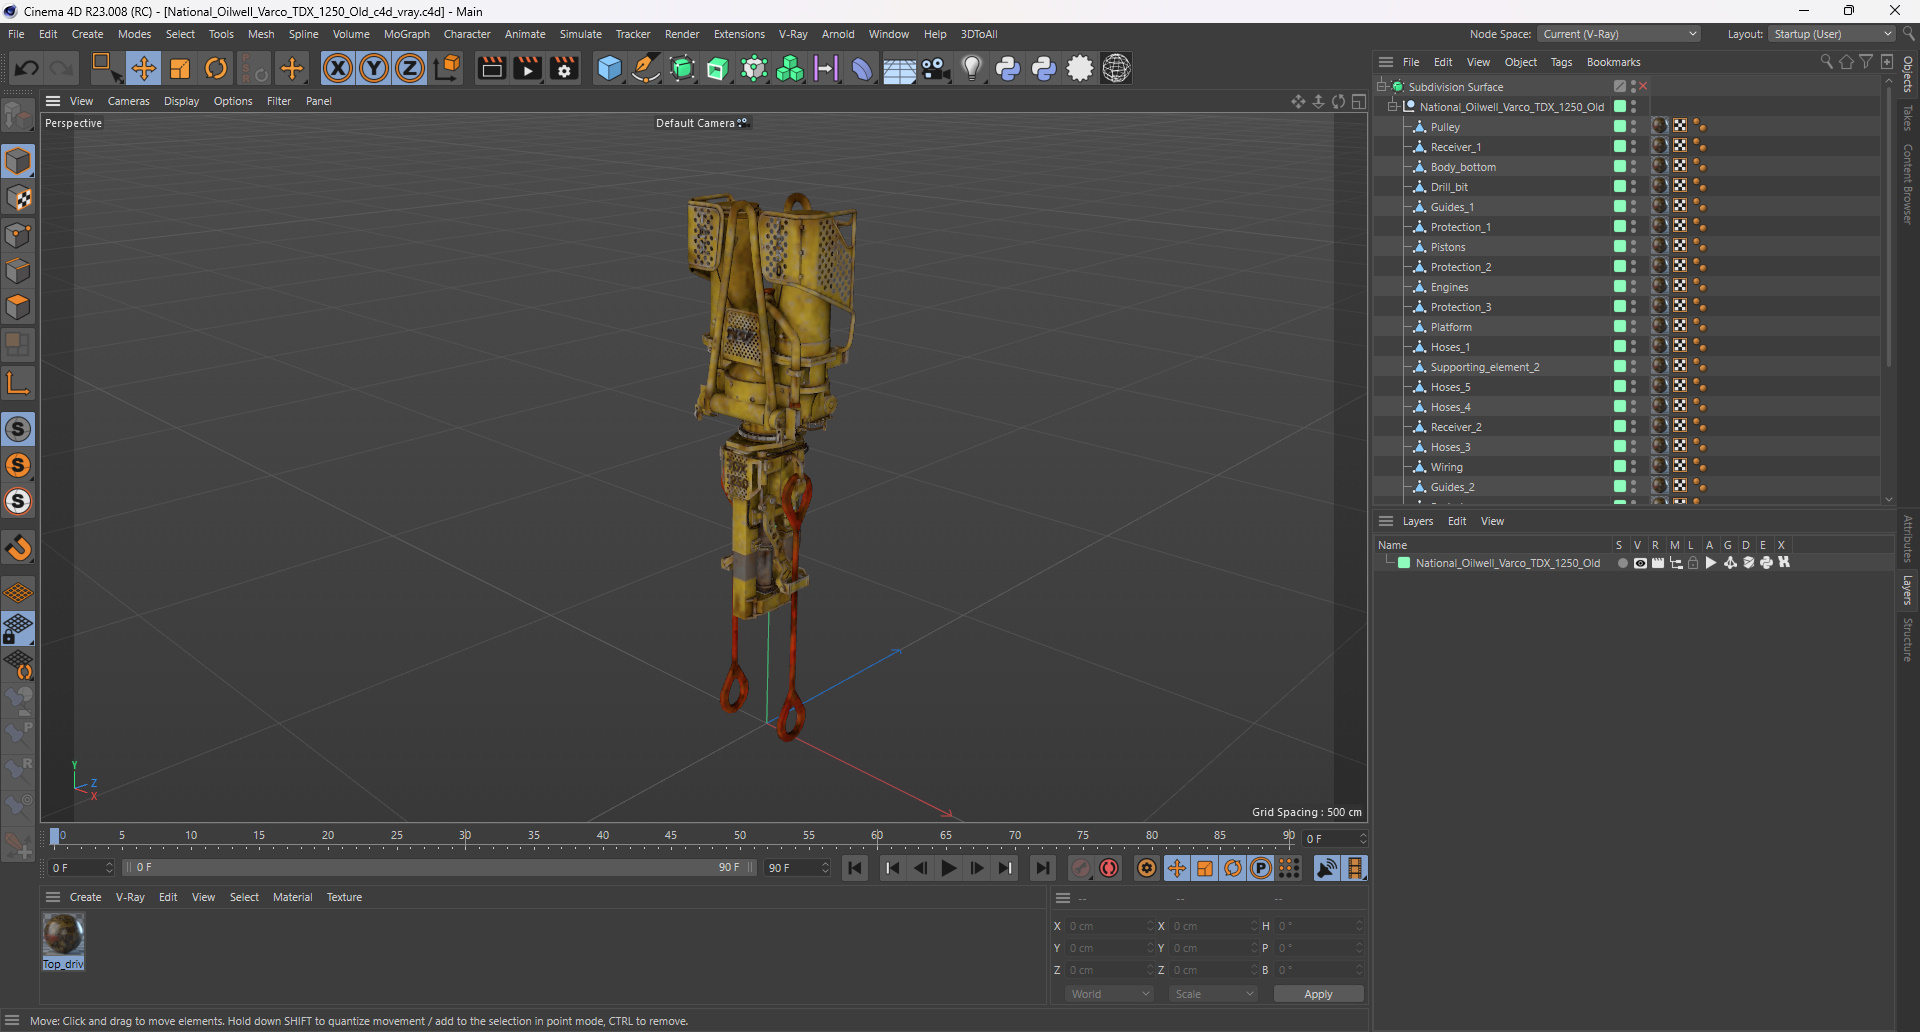Open Edit Render Settings gear clapperboard
The width and height of the screenshot is (1920, 1032).
pos(564,68)
